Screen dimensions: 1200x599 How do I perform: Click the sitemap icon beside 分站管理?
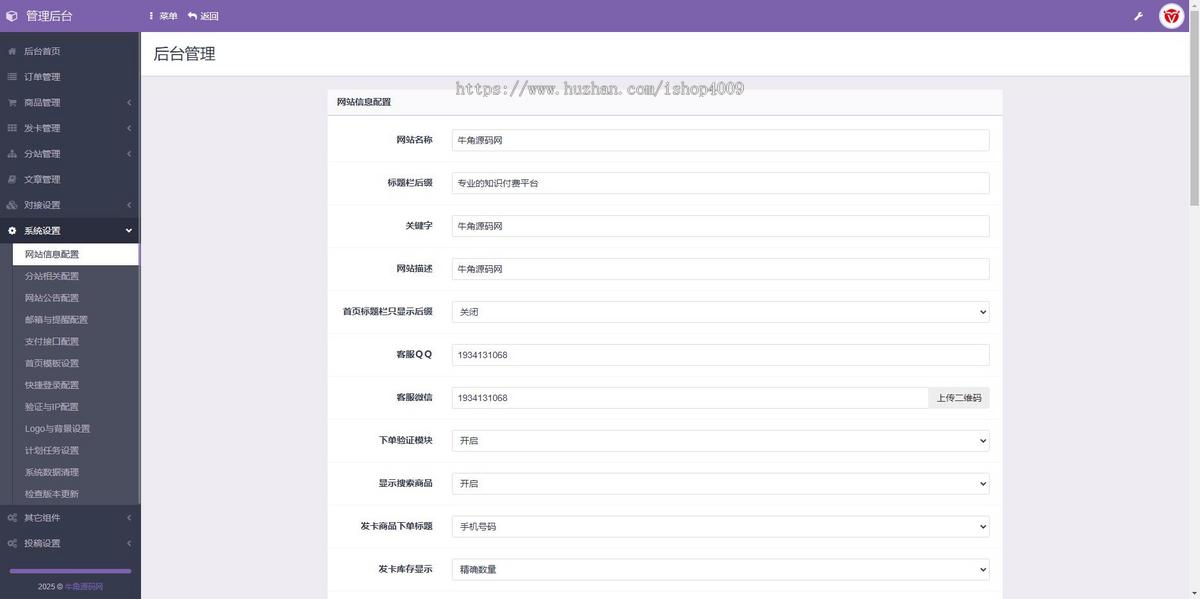(12, 154)
